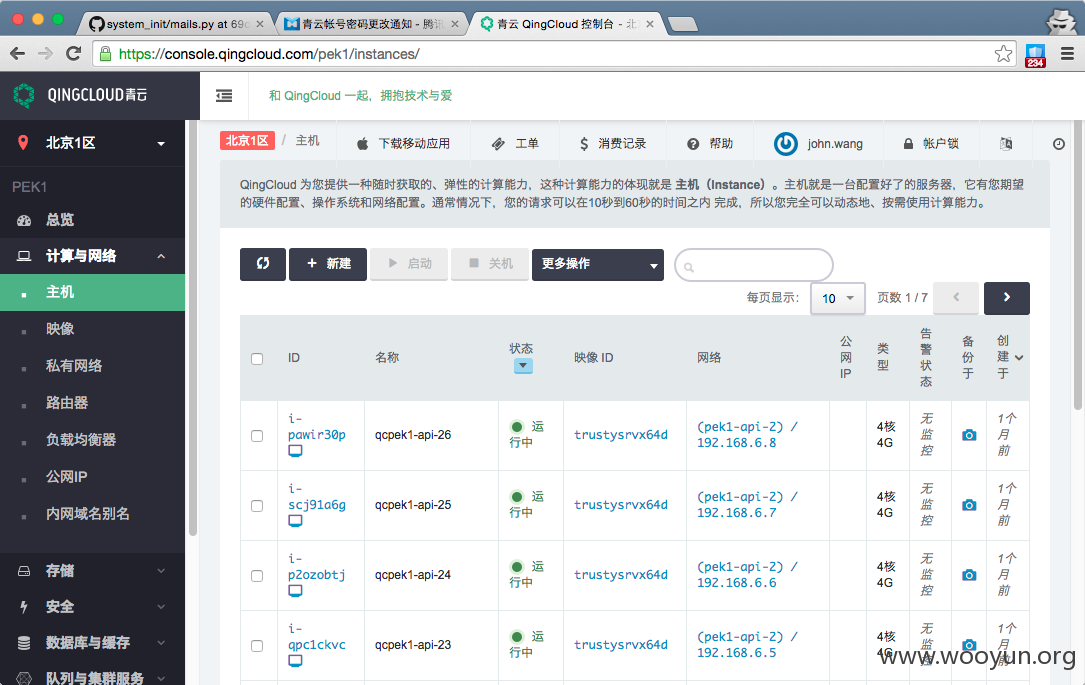Open 工单 tickets
Screen dimensions: 1085x685
point(515,143)
